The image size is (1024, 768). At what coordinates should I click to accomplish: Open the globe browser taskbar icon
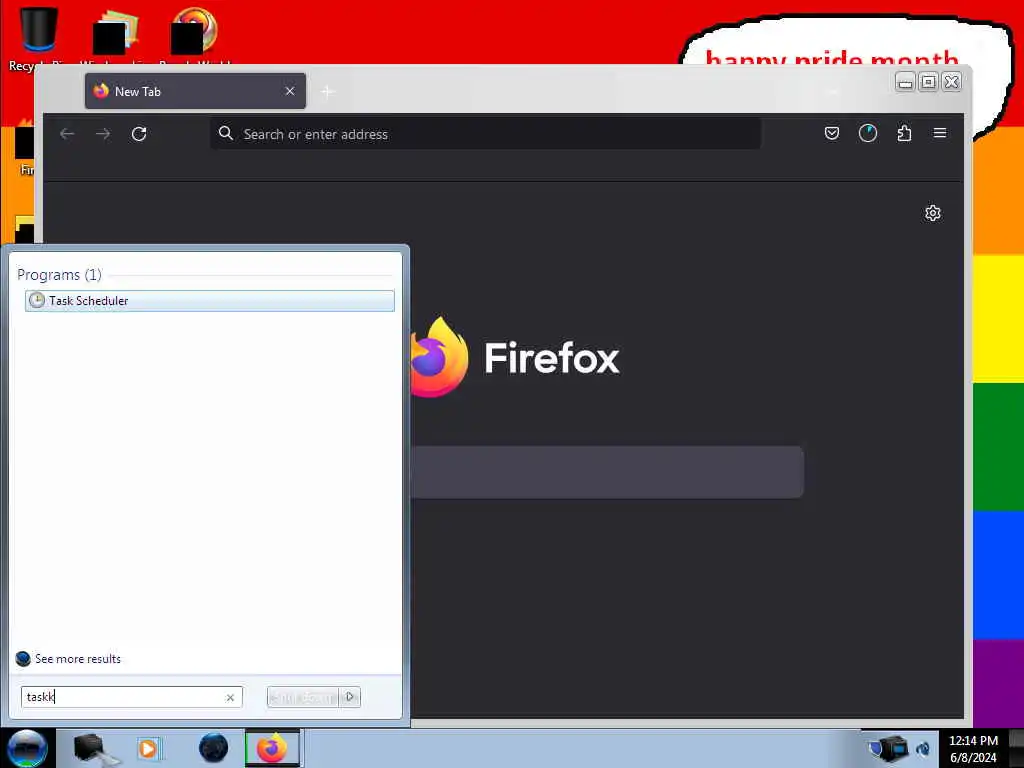click(x=214, y=748)
